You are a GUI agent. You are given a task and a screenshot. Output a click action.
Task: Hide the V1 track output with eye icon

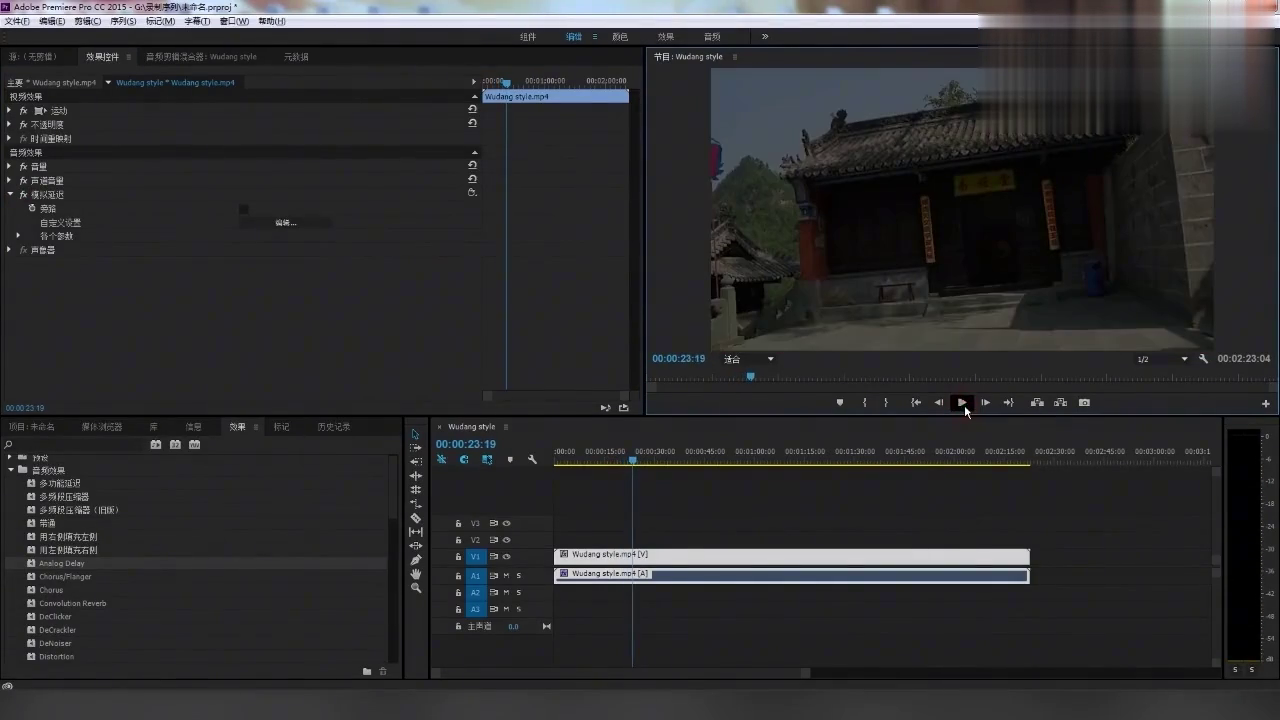tap(507, 557)
